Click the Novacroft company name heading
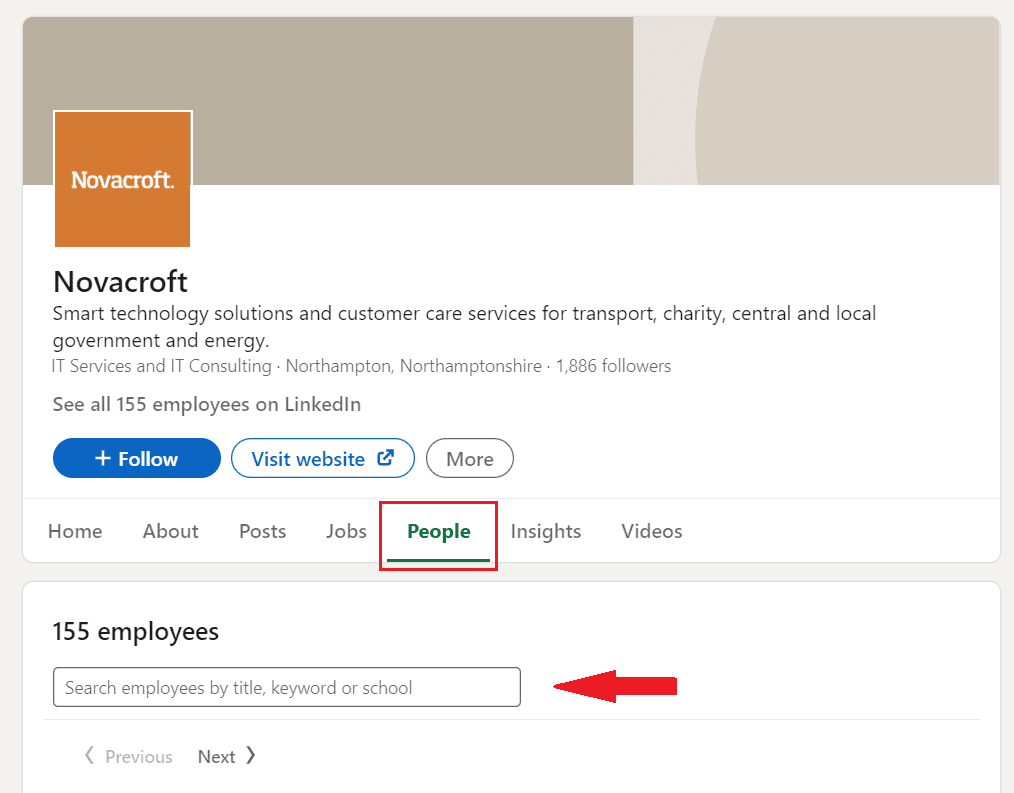This screenshot has height=793, width=1014. click(x=120, y=281)
